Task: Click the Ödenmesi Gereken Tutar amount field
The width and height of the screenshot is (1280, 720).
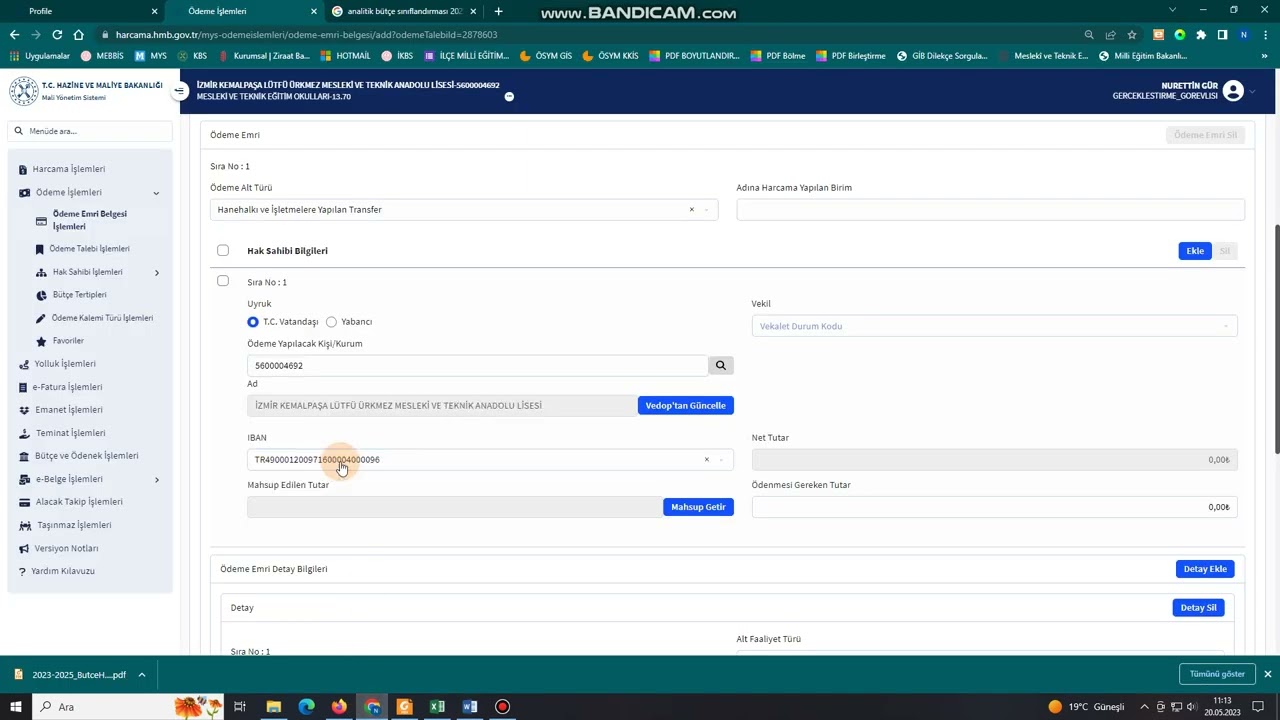Action: (x=994, y=507)
